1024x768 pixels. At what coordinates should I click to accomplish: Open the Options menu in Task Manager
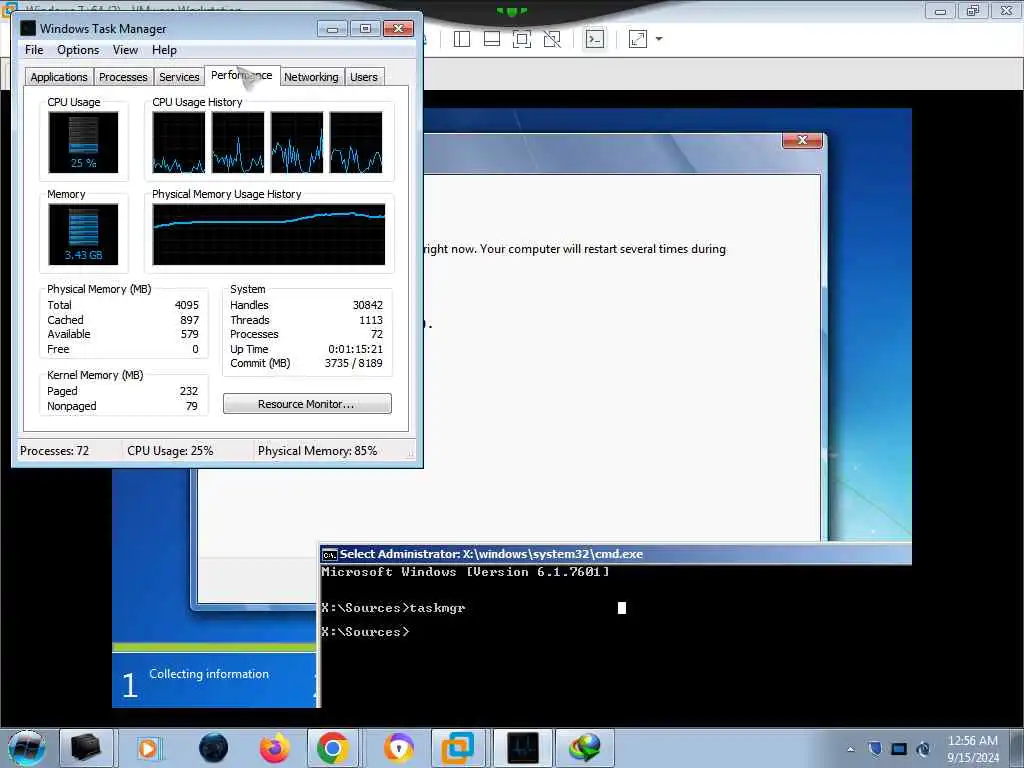pyautogui.click(x=78, y=50)
